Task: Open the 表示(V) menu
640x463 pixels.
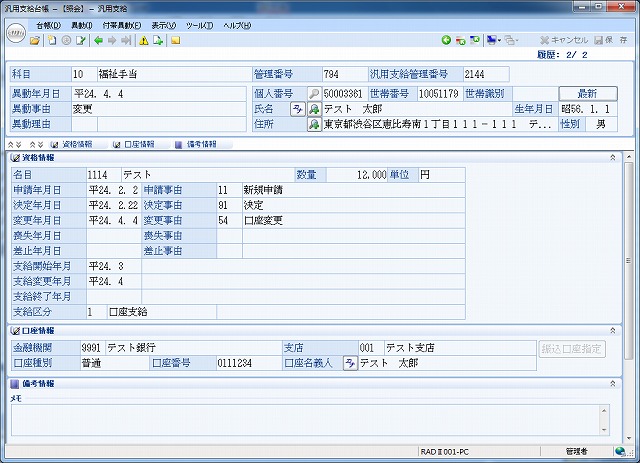Action: 163,23
